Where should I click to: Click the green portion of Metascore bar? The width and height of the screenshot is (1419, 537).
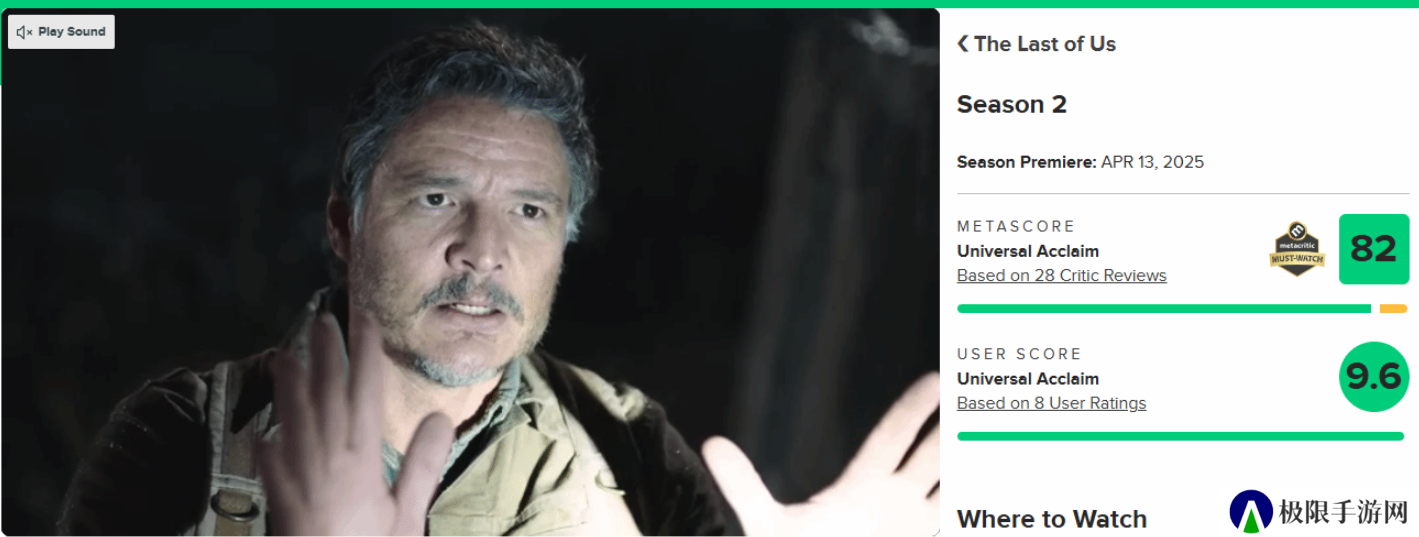click(x=1164, y=309)
